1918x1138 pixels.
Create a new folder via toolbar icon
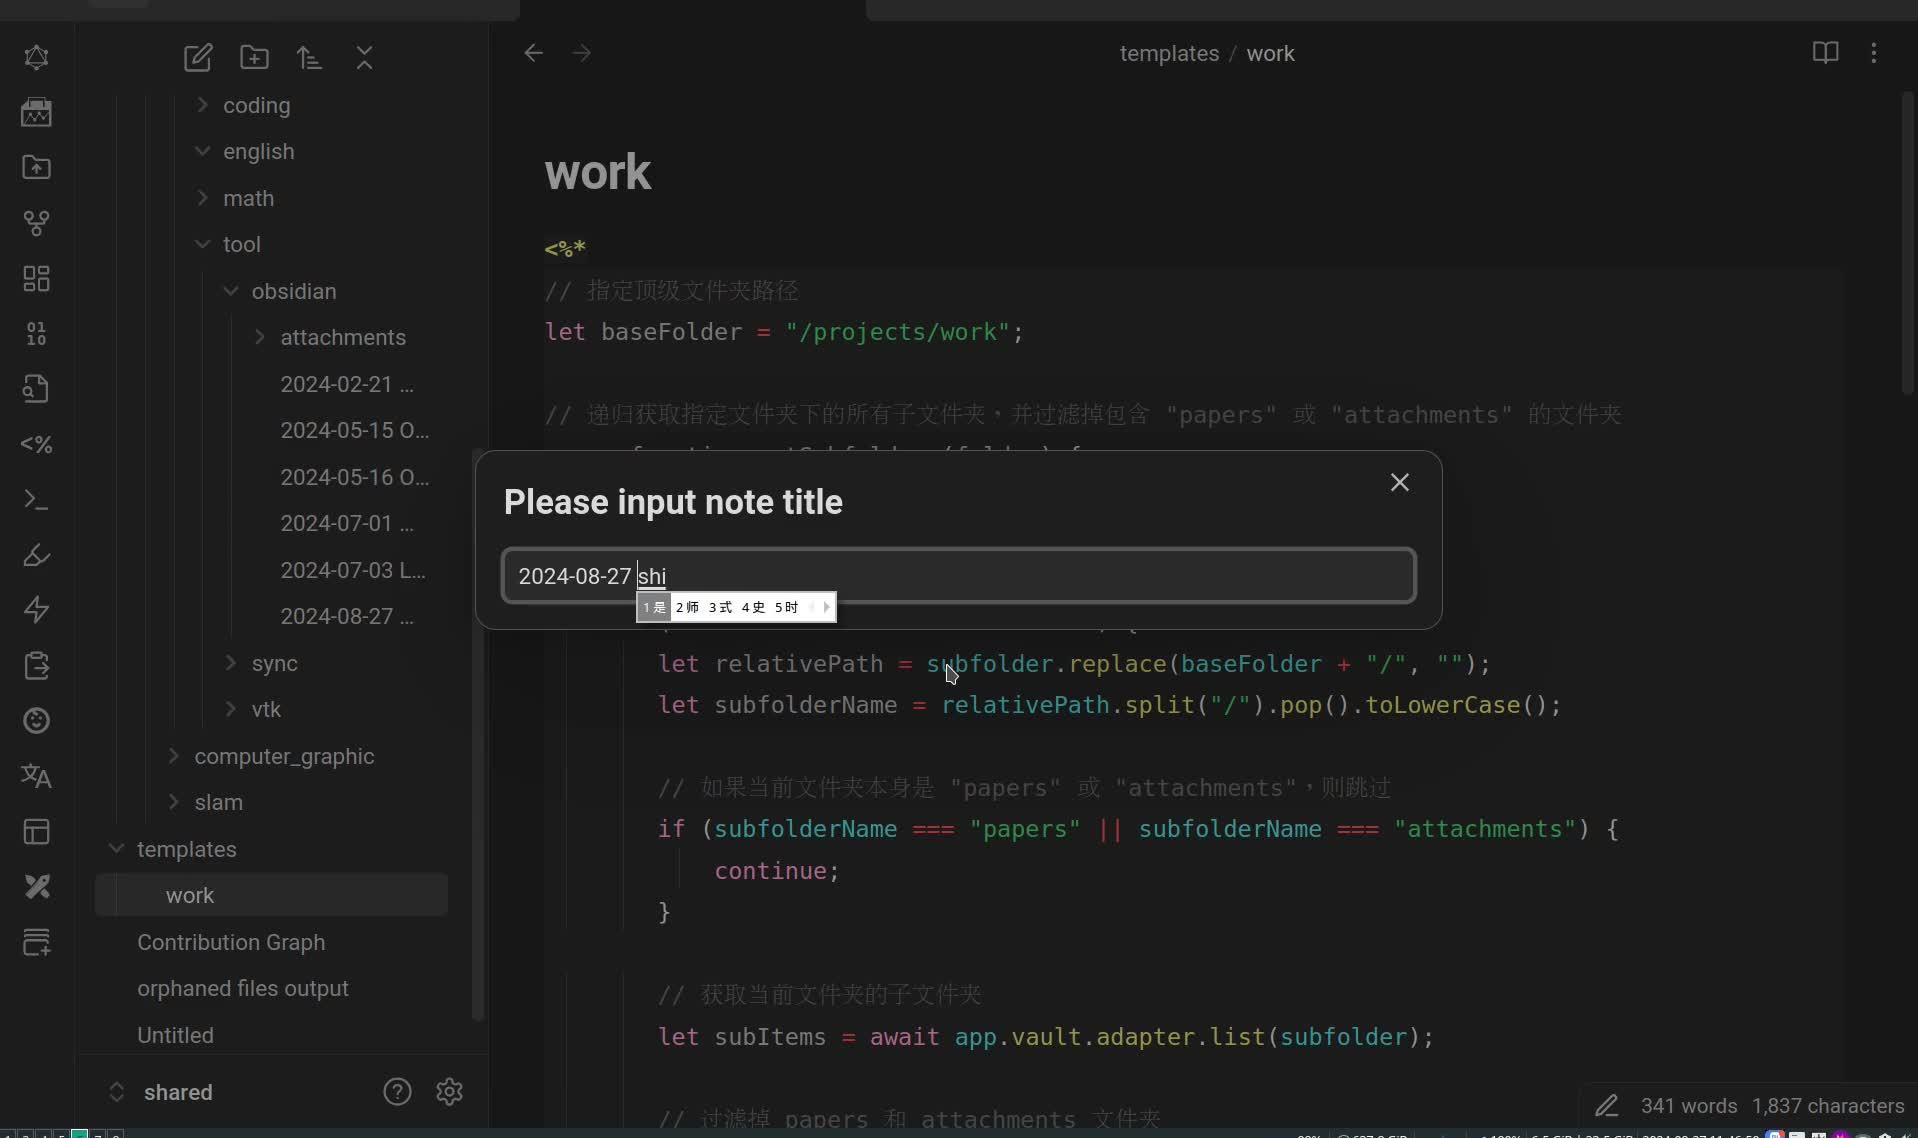254,57
